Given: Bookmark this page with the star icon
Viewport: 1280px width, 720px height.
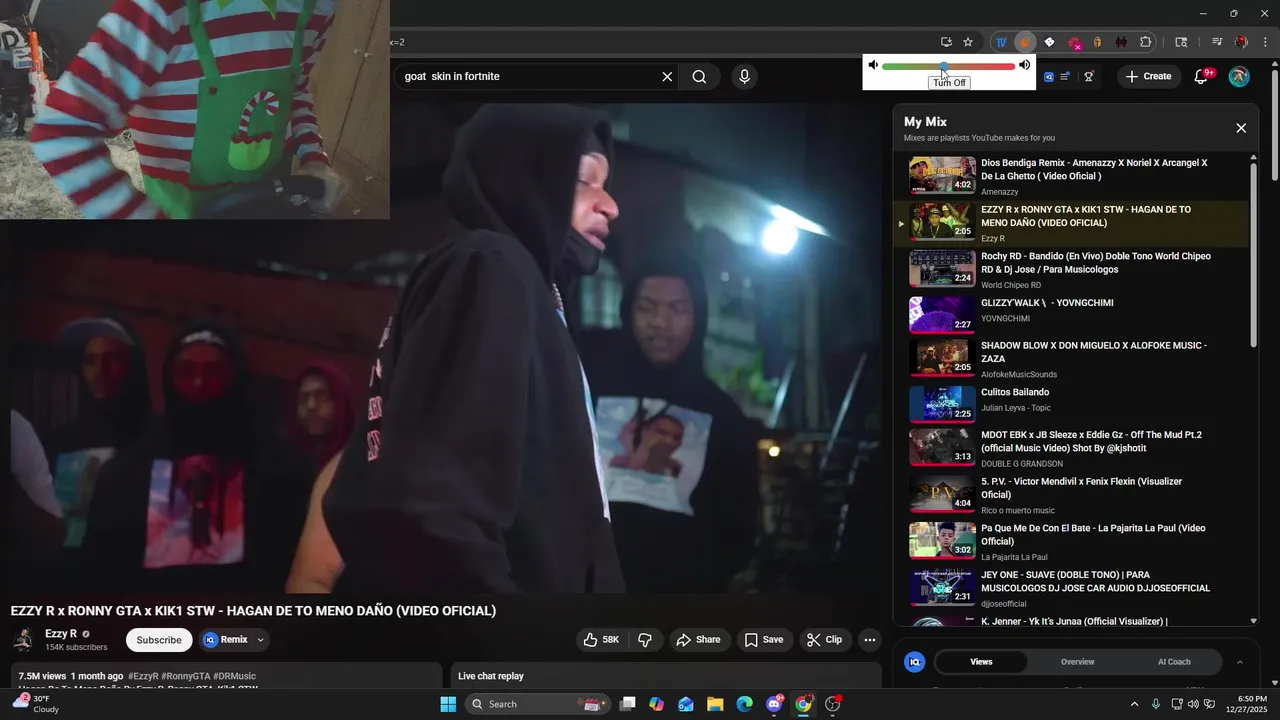Looking at the screenshot, I should (968, 42).
